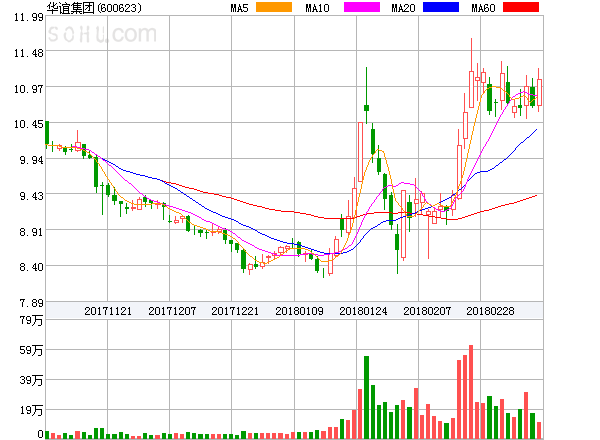Screen dimensions: 600x440
Task: Click the 20180228 date label
Action: click(x=490, y=311)
